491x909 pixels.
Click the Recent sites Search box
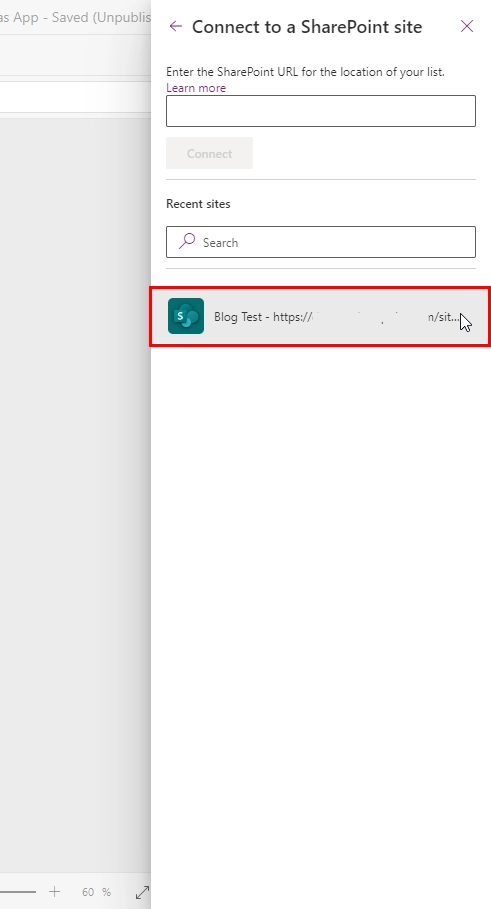pyautogui.click(x=321, y=242)
